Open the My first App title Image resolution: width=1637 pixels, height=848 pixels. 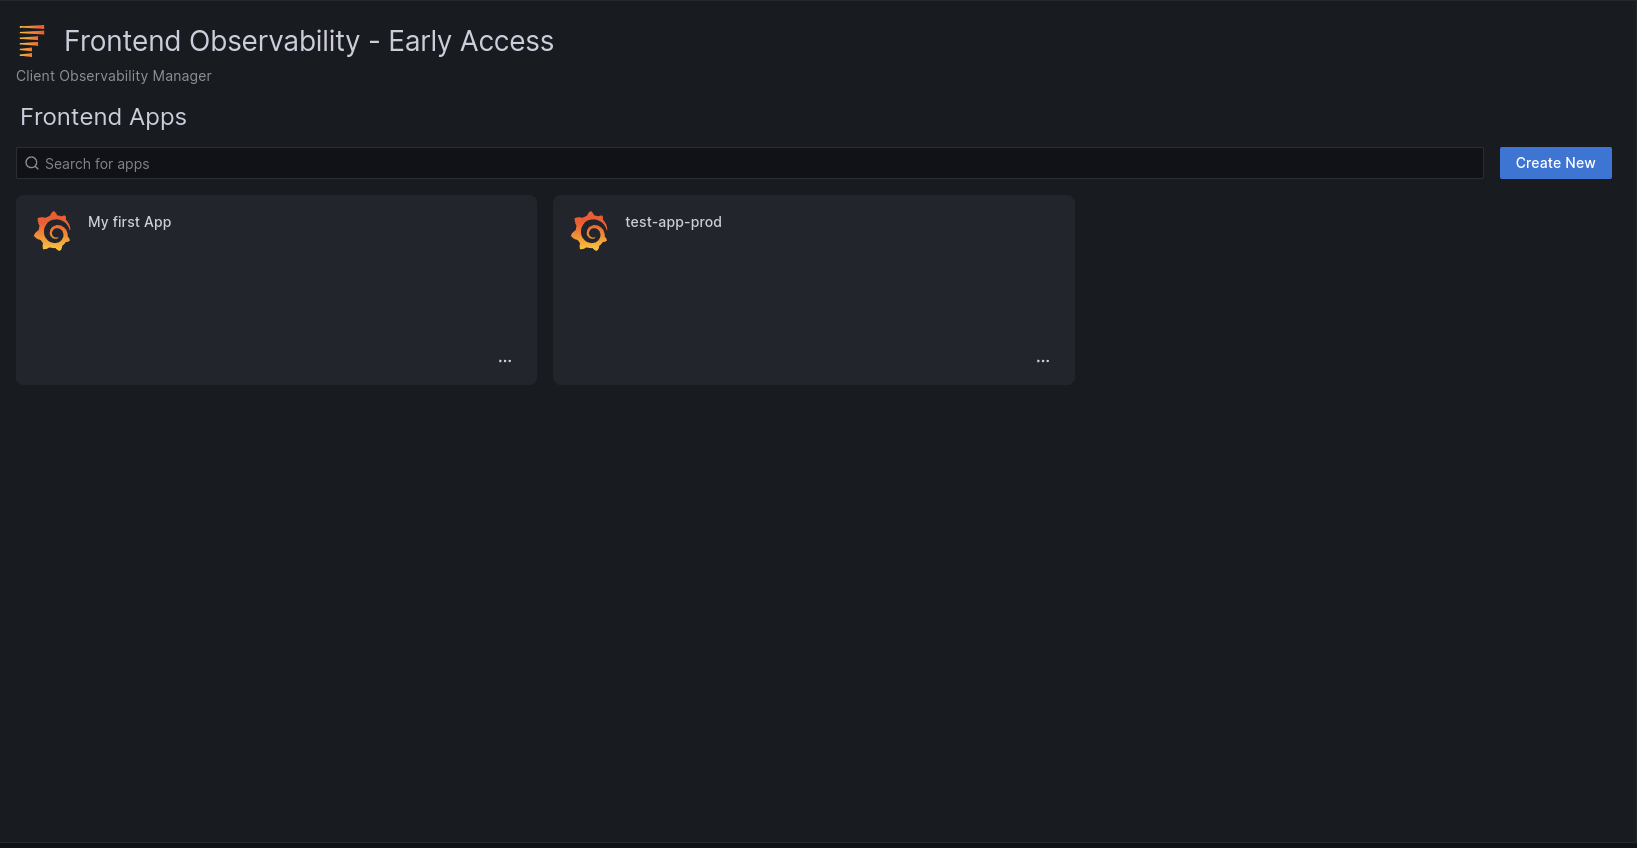130,222
